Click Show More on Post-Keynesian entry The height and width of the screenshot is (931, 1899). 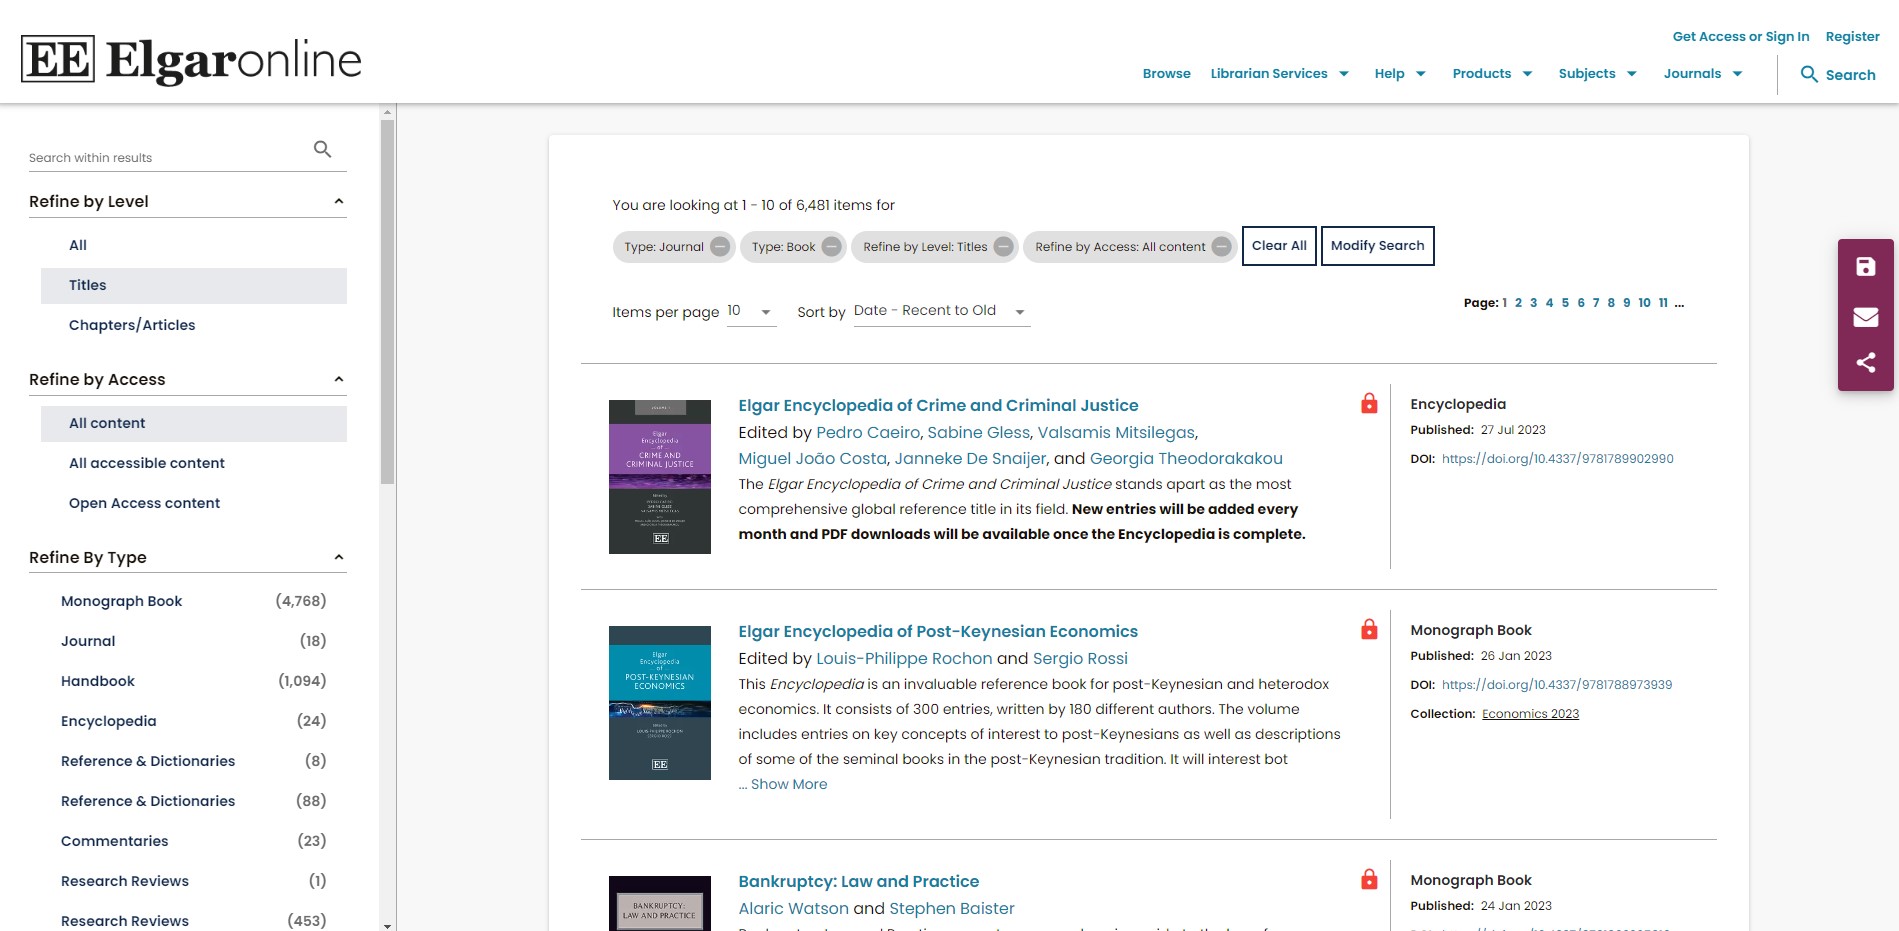789,784
